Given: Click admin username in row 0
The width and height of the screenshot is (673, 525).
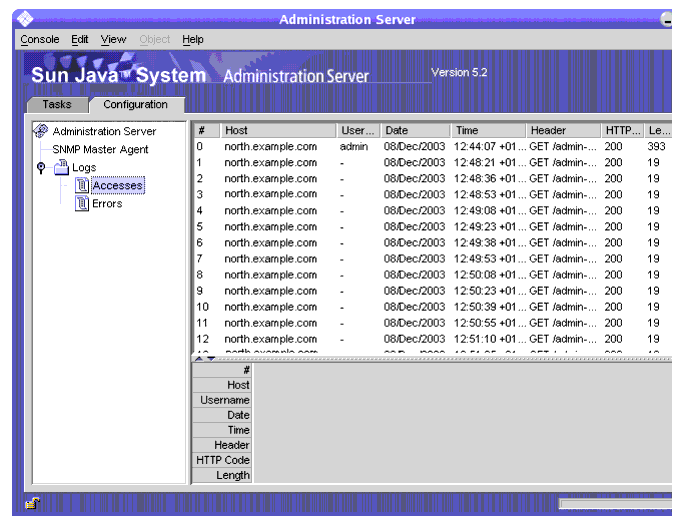Looking at the screenshot, I should coord(354,146).
